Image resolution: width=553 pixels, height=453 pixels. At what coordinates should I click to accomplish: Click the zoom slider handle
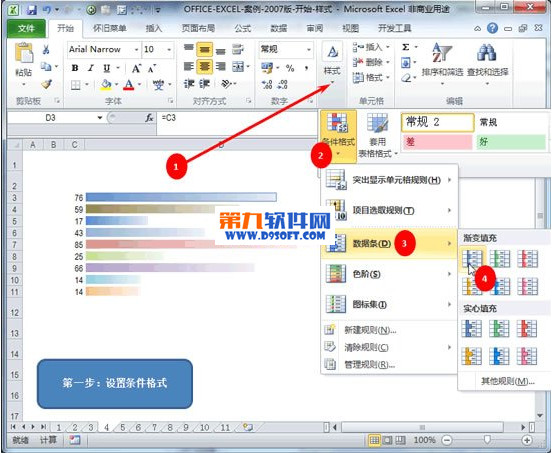(x=487, y=440)
